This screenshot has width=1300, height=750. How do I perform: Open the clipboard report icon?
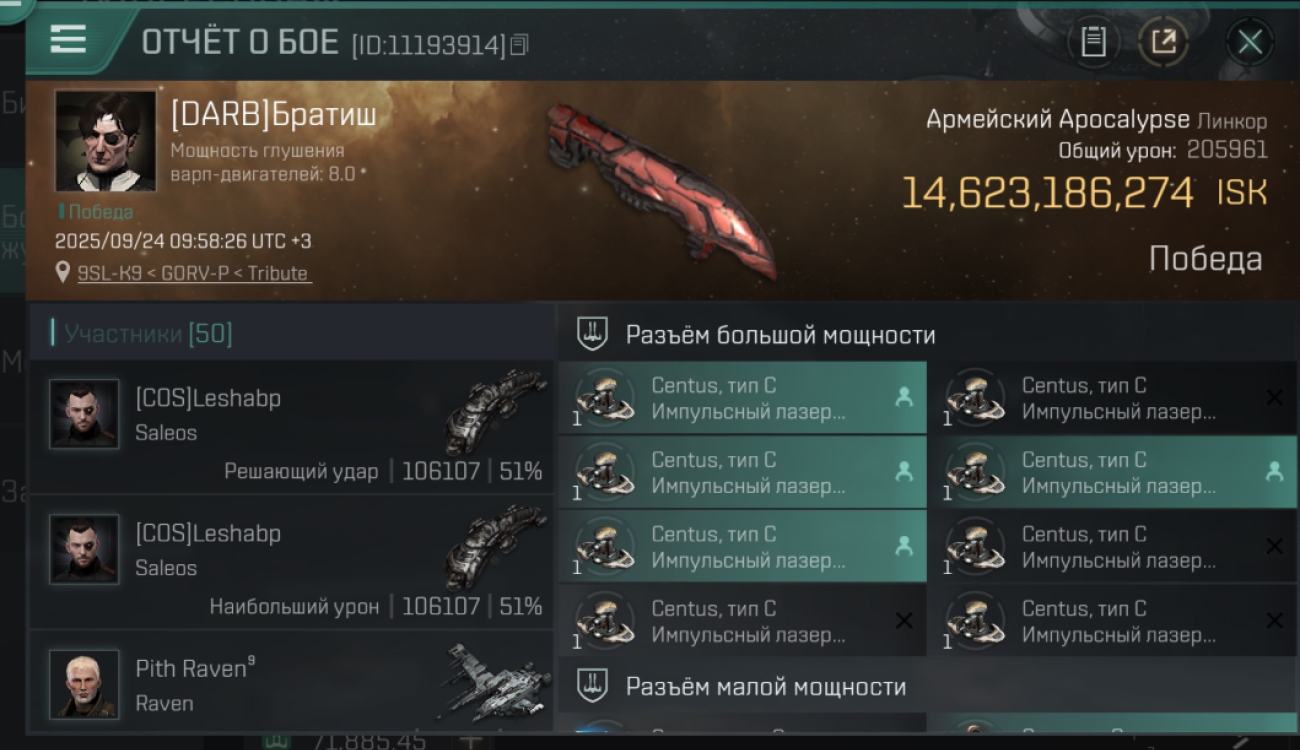(1093, 42)
